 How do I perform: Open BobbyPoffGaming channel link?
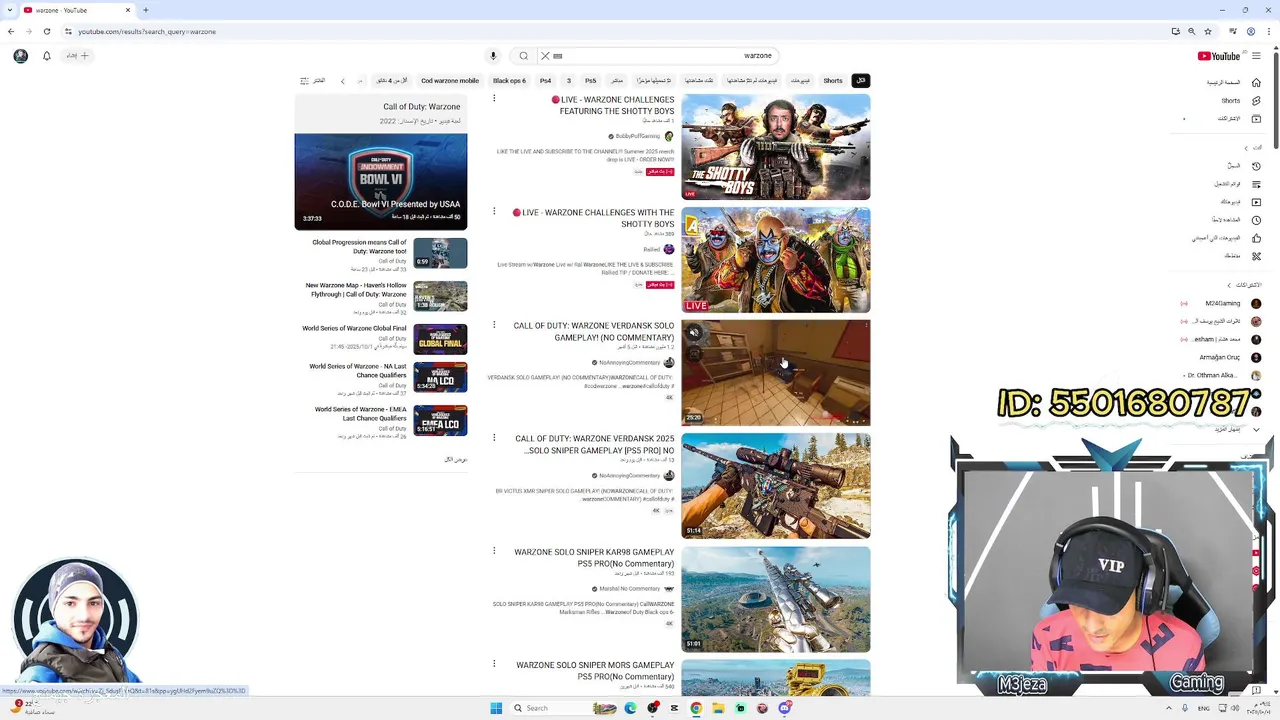[637, 136]
